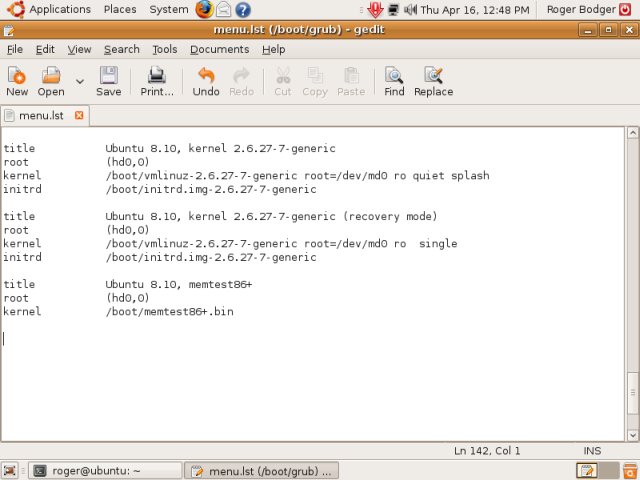Click the '/boot/memtest86+.bin' kernel line
This screenshot has height=480, width=640.
pos(118,312)
